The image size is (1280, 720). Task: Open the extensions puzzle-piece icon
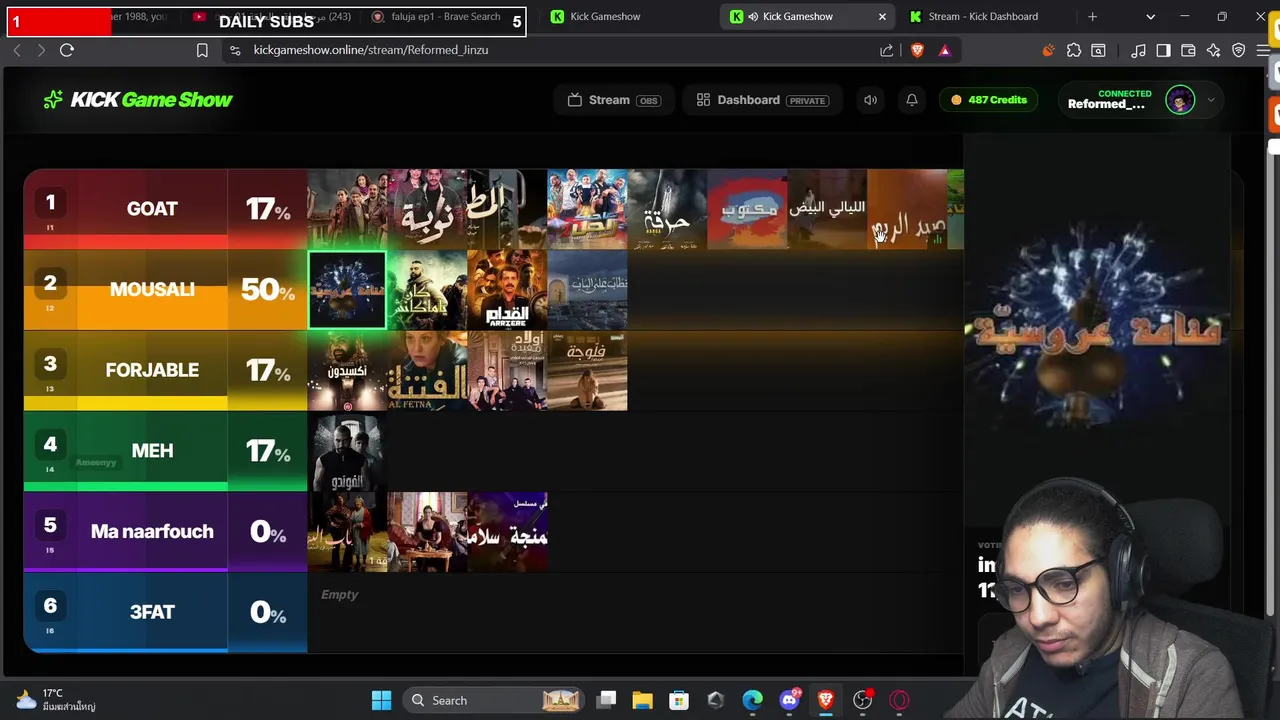coord(1074,50)
